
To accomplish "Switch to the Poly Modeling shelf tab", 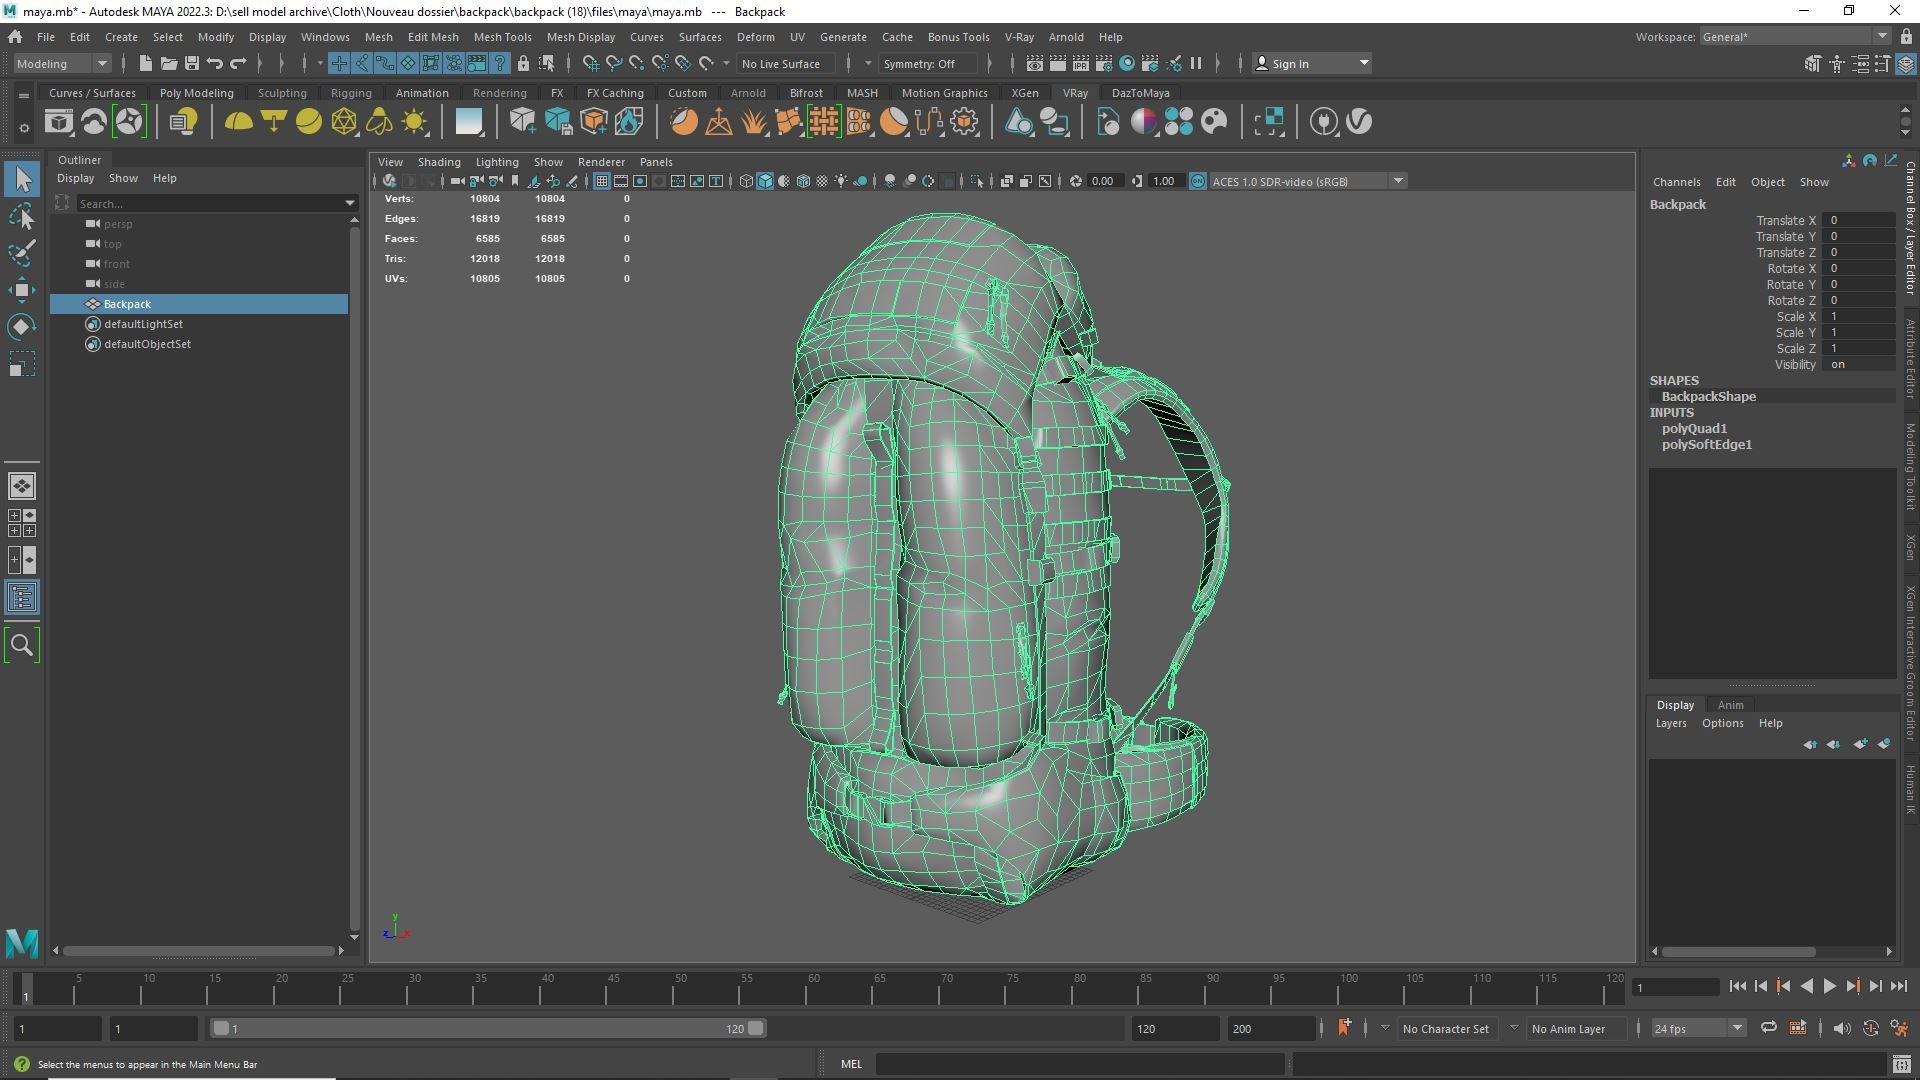I will [x=196, y=93].
